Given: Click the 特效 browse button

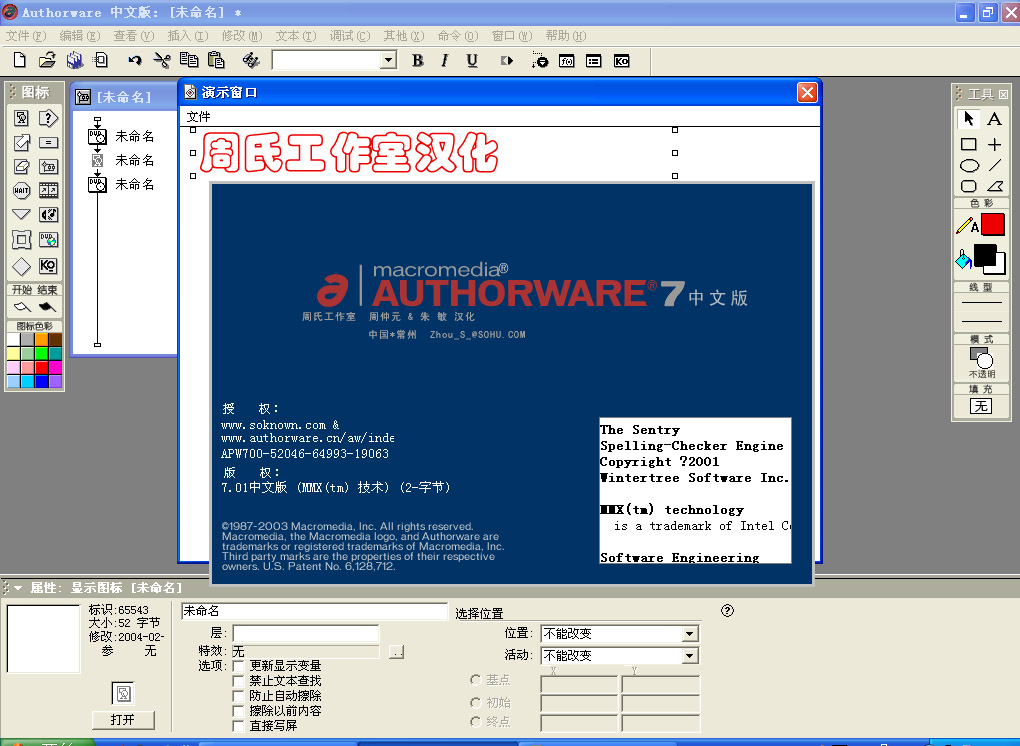Looking at the screenshot, I should [396, 652].
